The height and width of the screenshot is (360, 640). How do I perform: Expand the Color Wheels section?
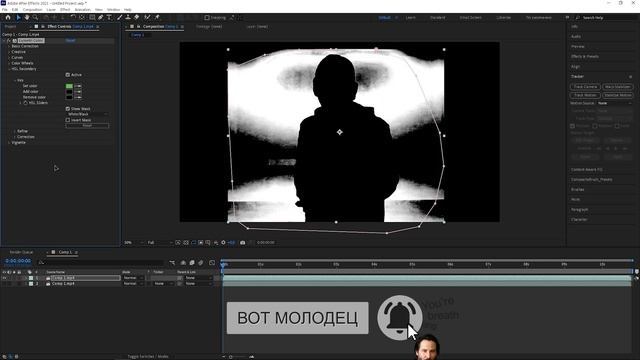pyautogui.click(x=9, y=63)
